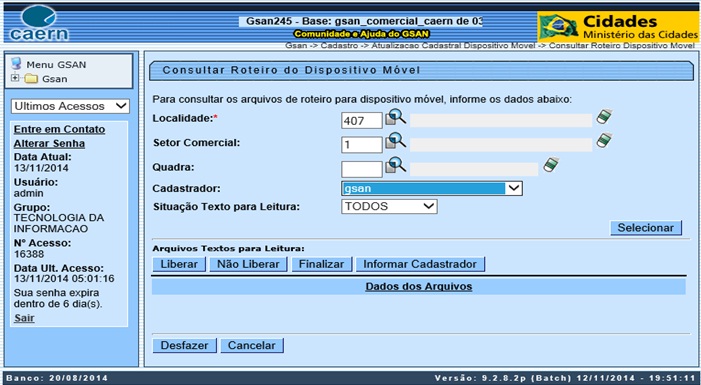Viewport: 701px width, 385px height.
Task: Click the title Consultar Roteiro do Dispositivo Móvel
Action: pyautogui.click(x=291, y=70)
